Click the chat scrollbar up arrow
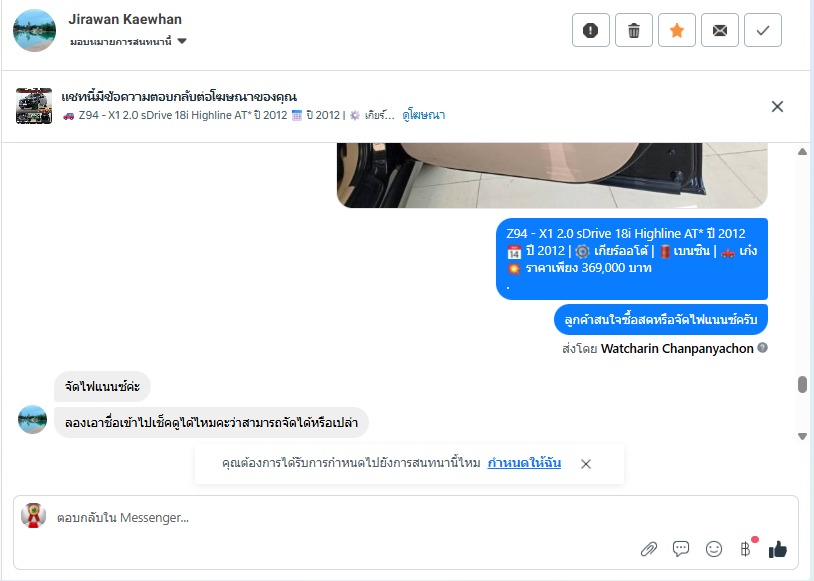The width and height of the screenshot is (814, 581). pos(802,152)
